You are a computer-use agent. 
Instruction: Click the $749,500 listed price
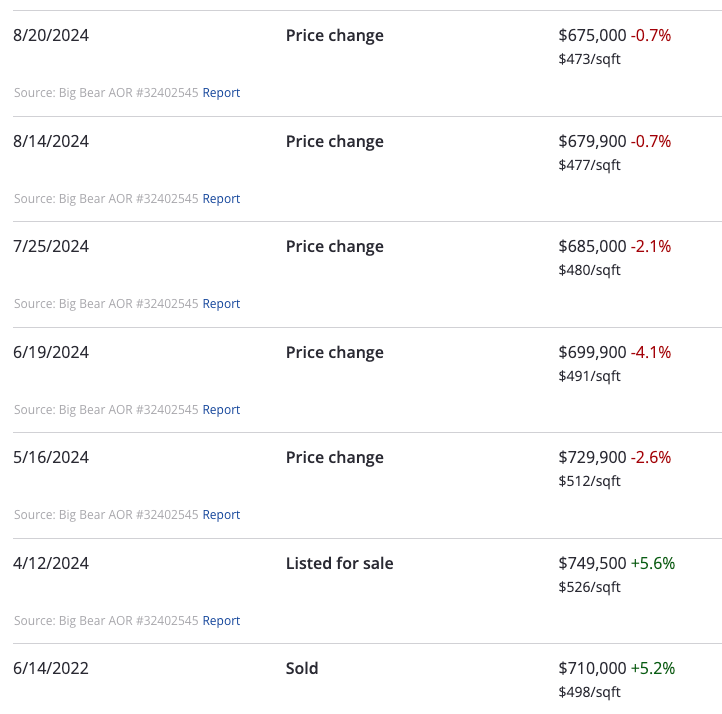tap(592, 564)
